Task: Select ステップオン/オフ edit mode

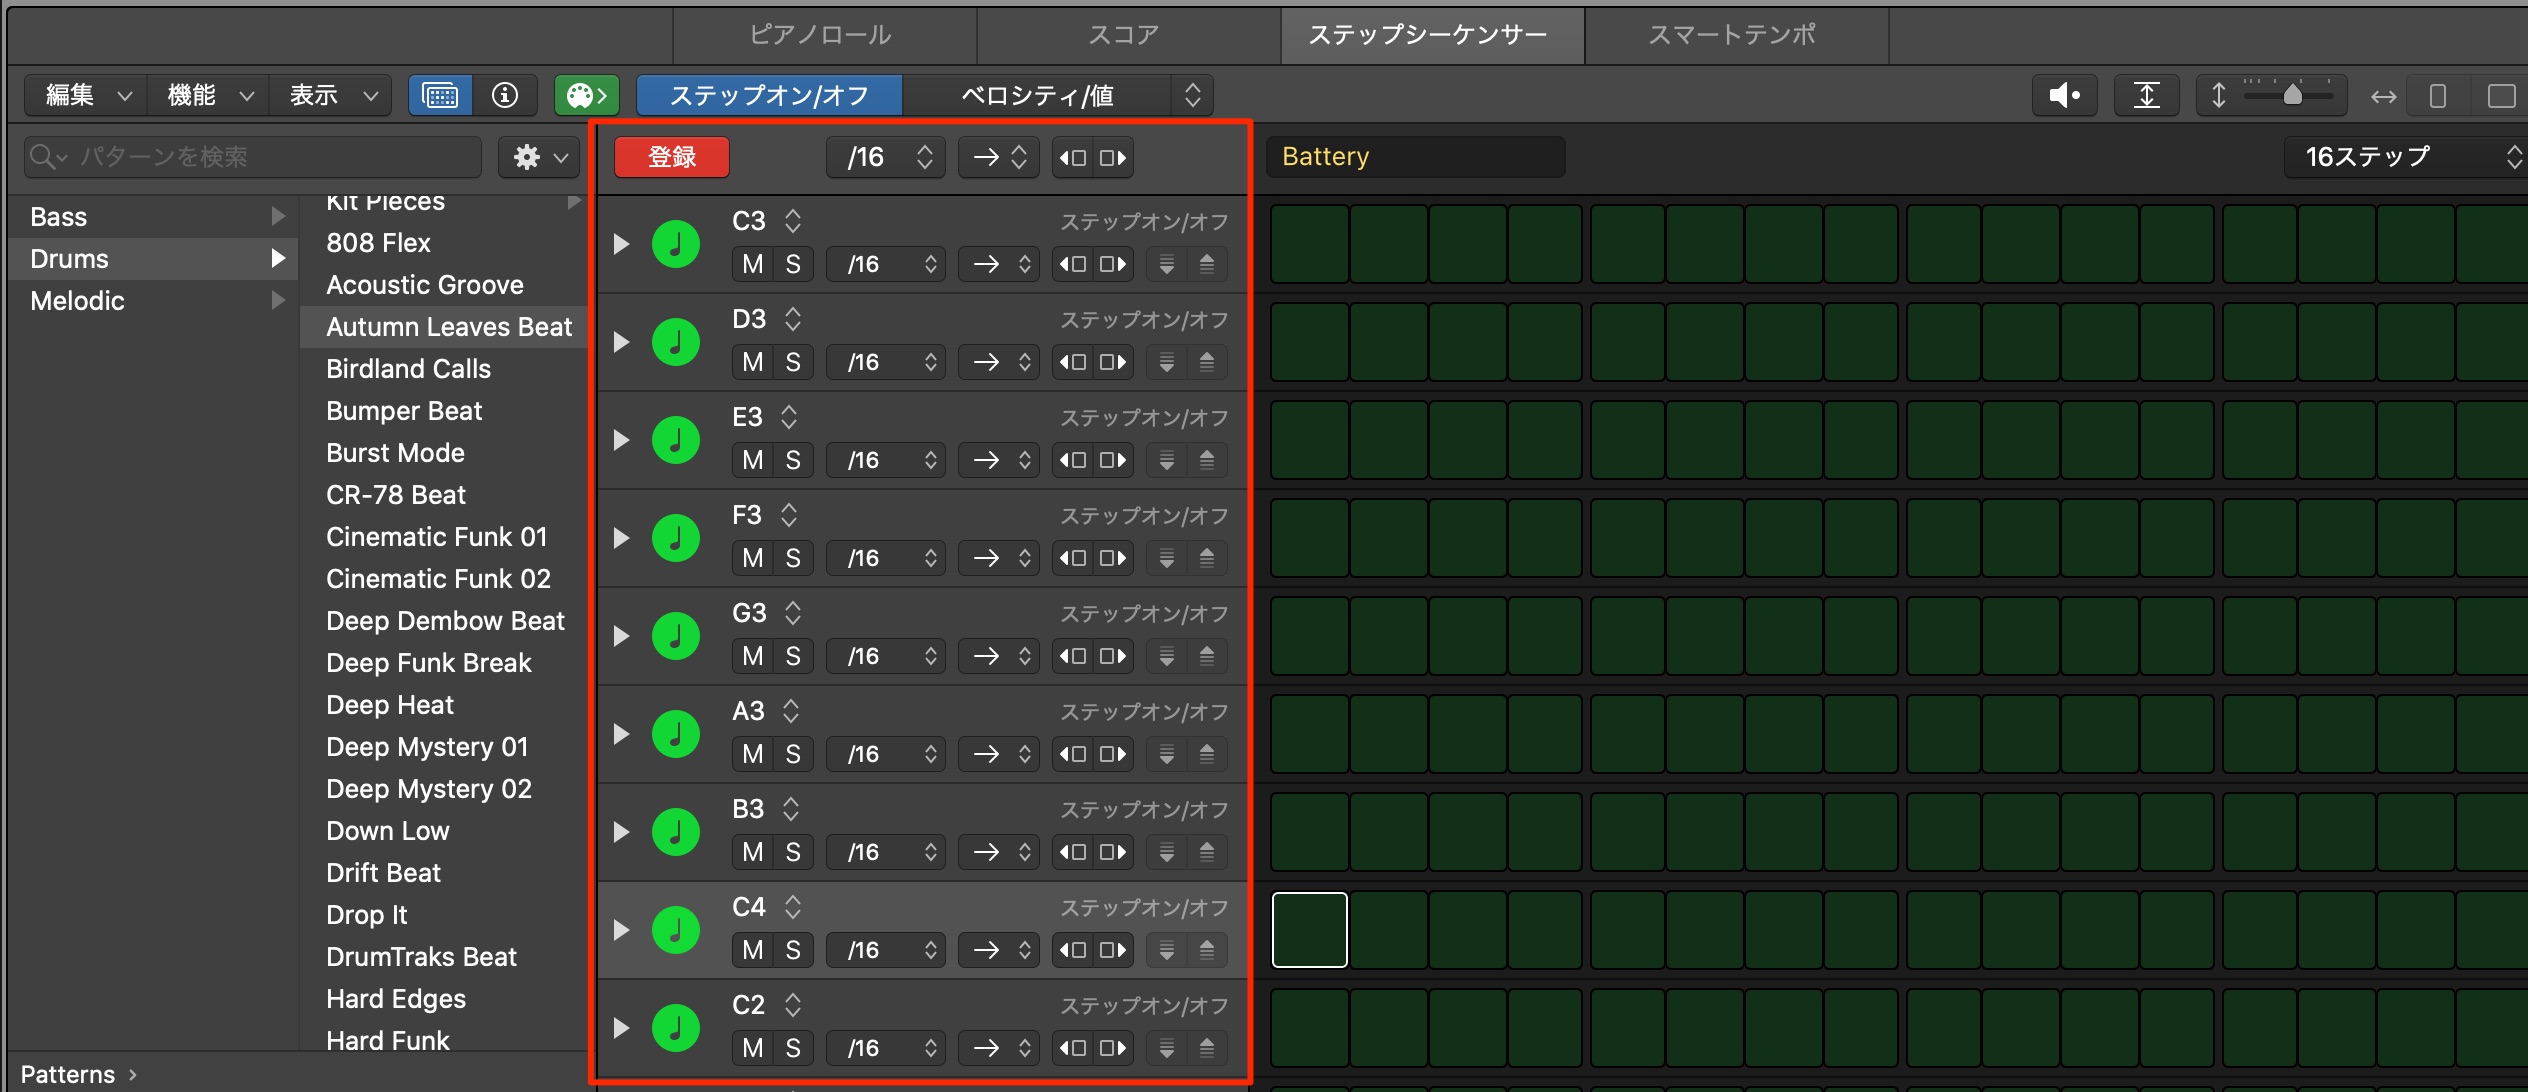Action: [x=769, y=95]
